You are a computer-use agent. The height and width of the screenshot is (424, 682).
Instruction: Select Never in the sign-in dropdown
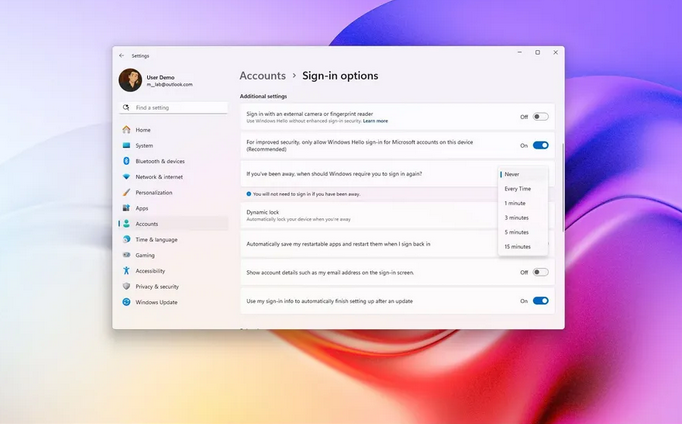523,174
